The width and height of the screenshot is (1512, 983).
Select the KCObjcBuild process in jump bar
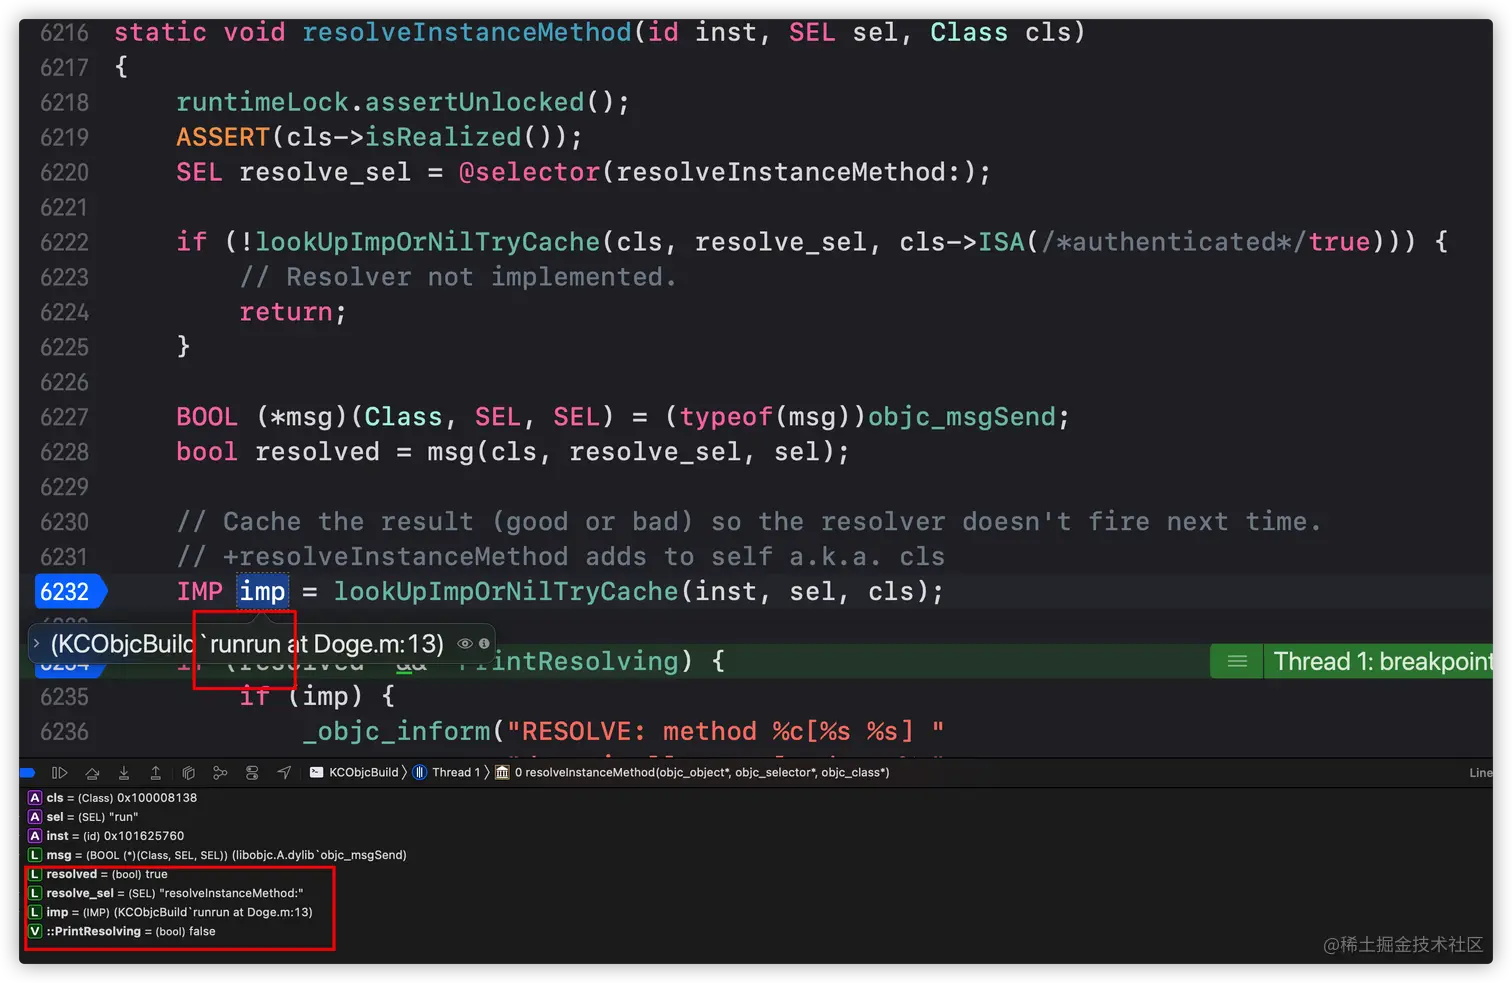pyautogui.click(x=354, y=772)
